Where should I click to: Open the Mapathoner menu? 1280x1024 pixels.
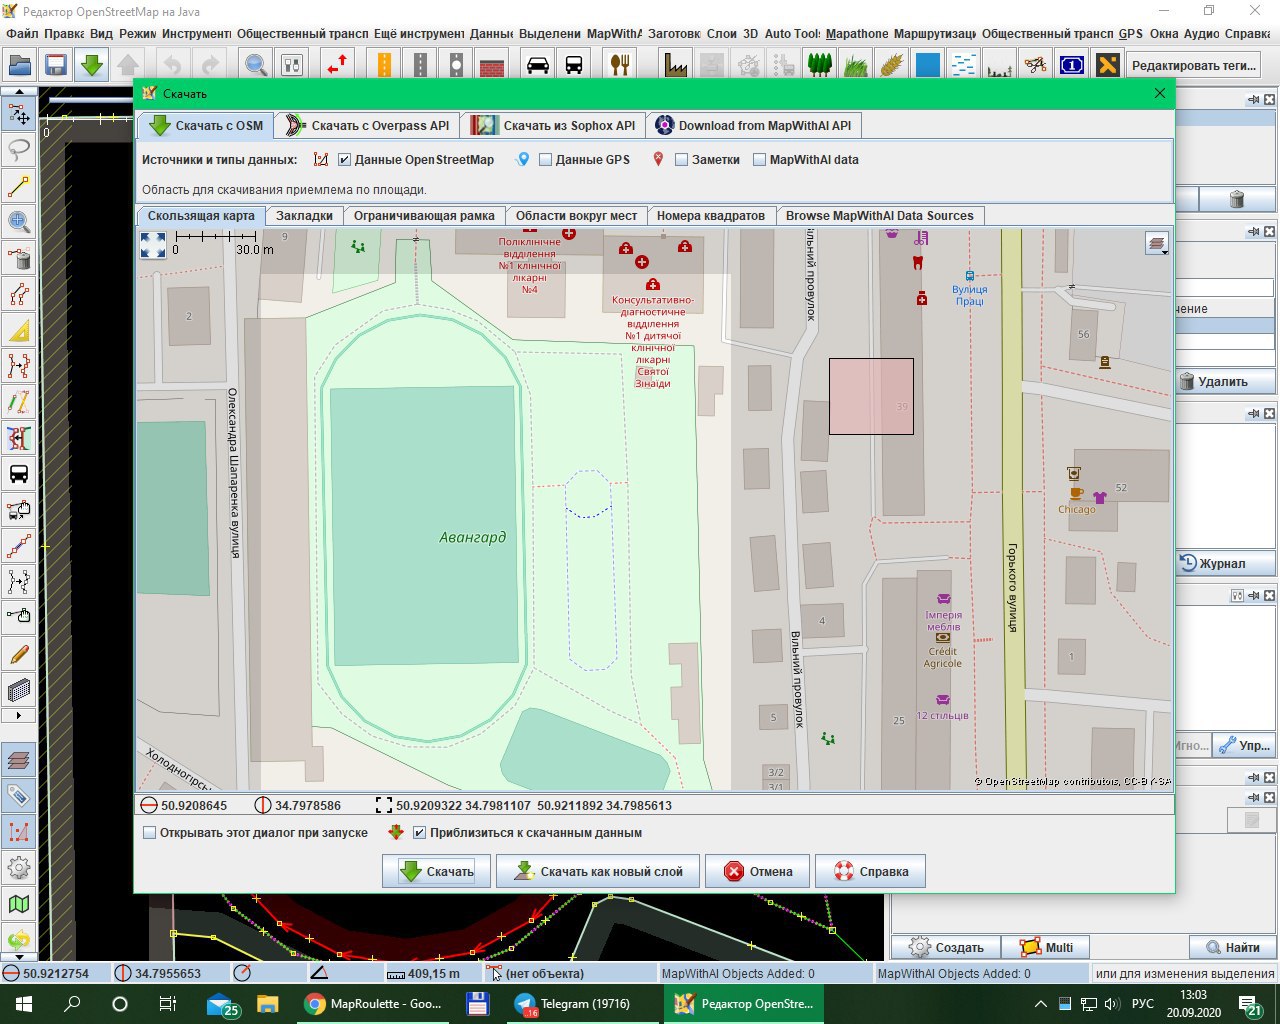[857, 33]
